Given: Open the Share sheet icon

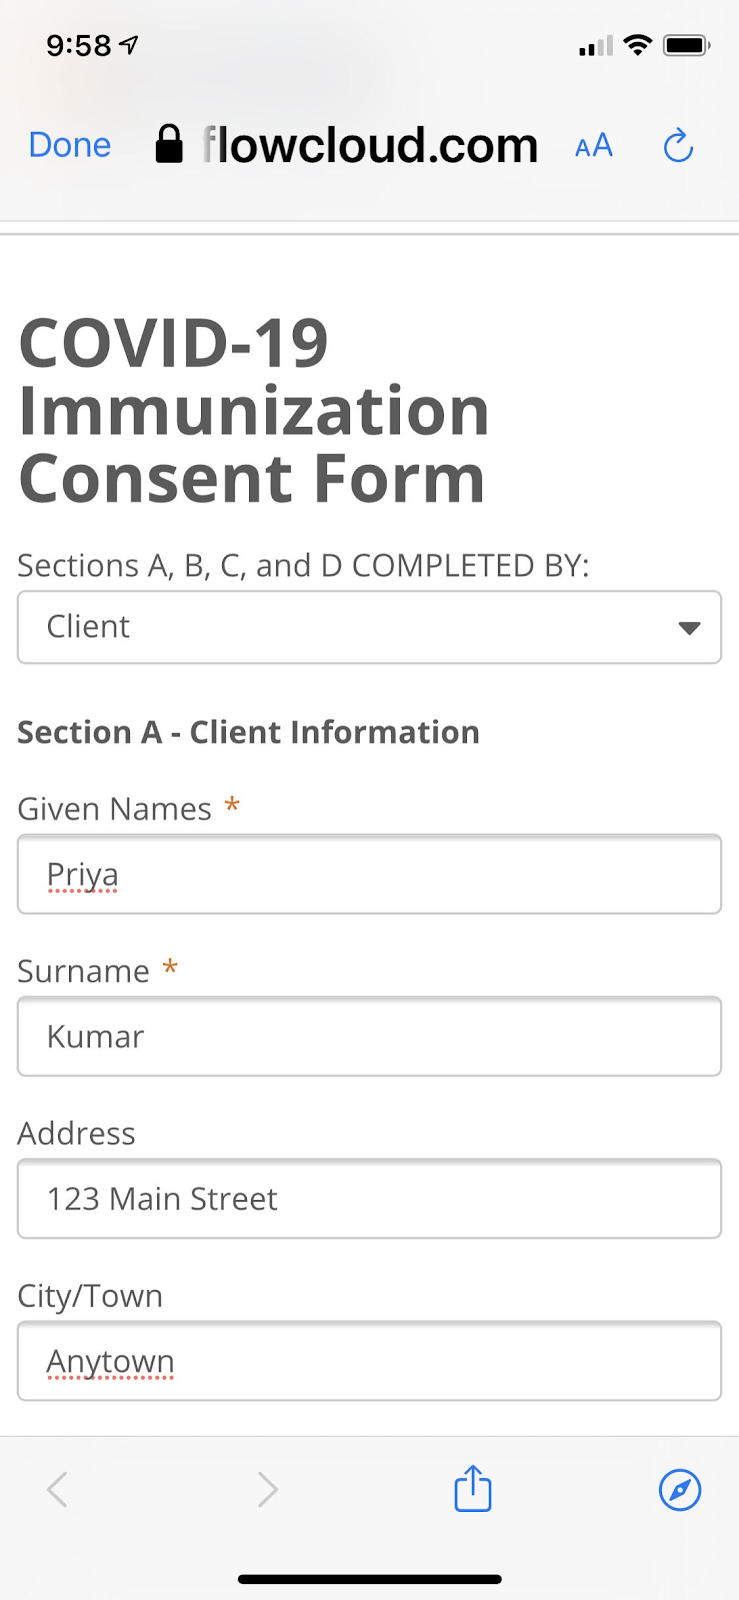Looking at the screenshot, I should coord(473,1489).
